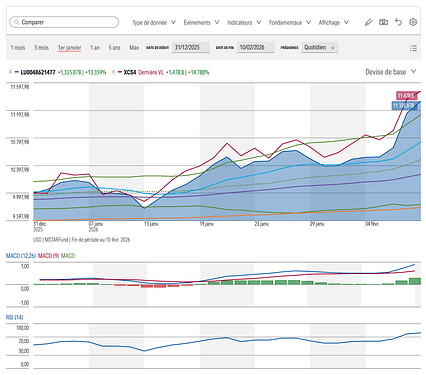Viewport: 426px width, 375px height.
Task: Select the 1er janvier period
Action: pyautogui.click(x=69, y=48)
